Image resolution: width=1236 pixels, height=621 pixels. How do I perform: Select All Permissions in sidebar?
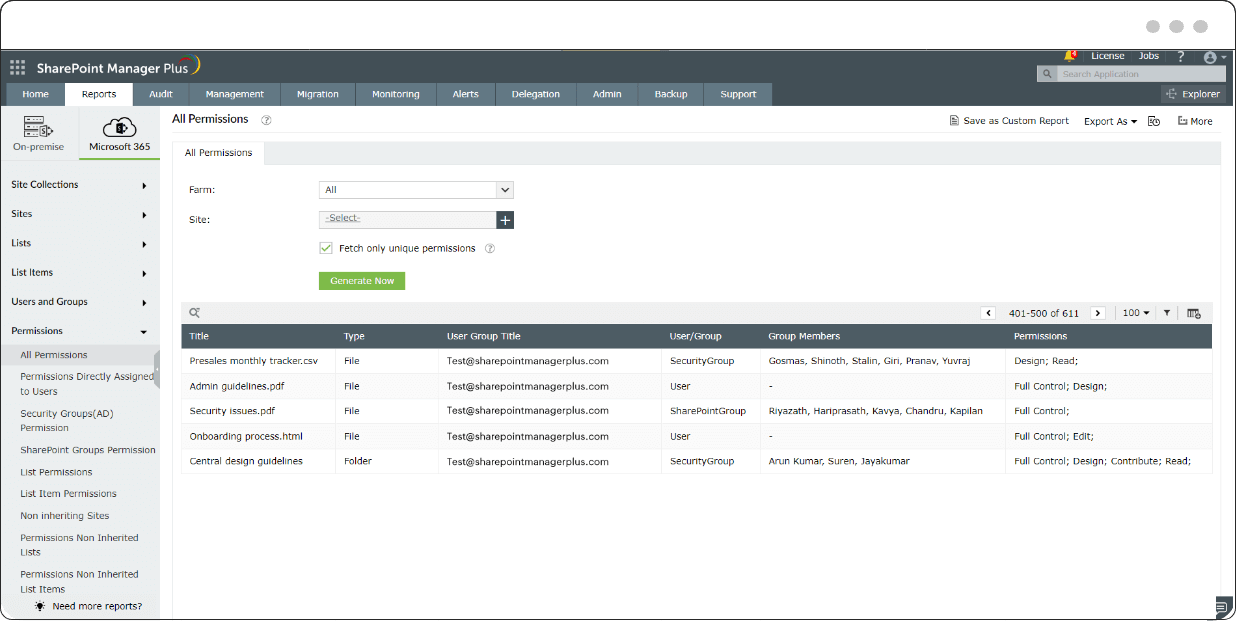pyautogui.click(x=54, y=355)
